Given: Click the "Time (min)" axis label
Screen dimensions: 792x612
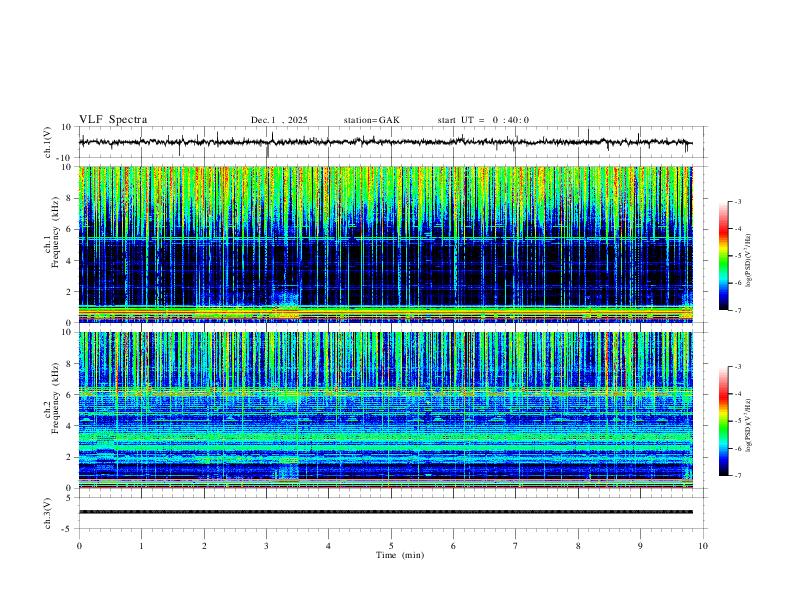Looking at the screenshot, I should point(400,555).
